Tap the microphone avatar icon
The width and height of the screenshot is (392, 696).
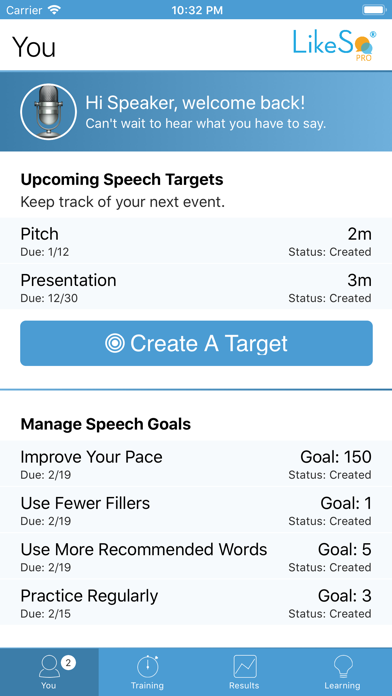click(x=48, y=111)
